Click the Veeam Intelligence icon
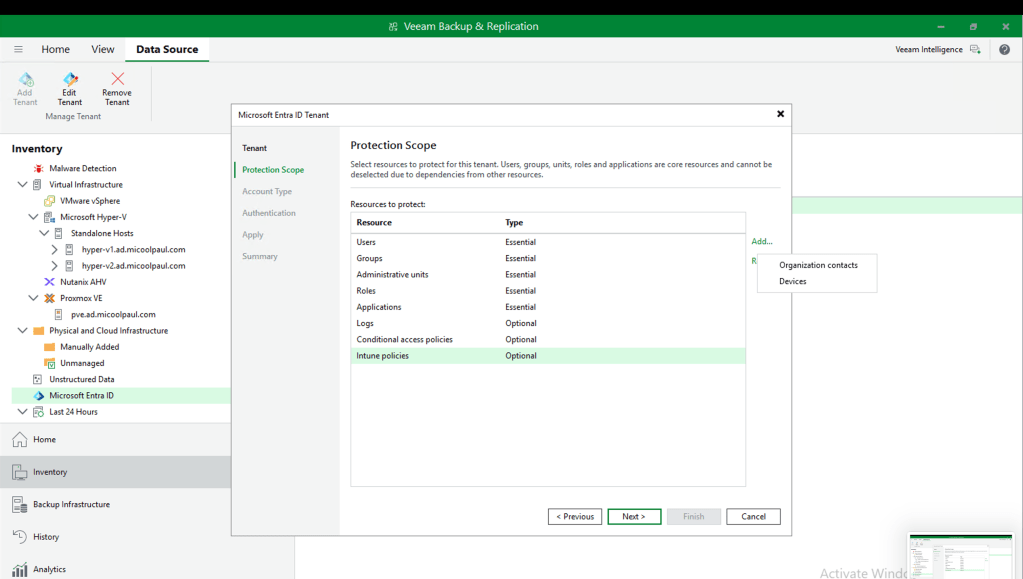Screen dimensions: 1023x579 [x=975, y=50]
